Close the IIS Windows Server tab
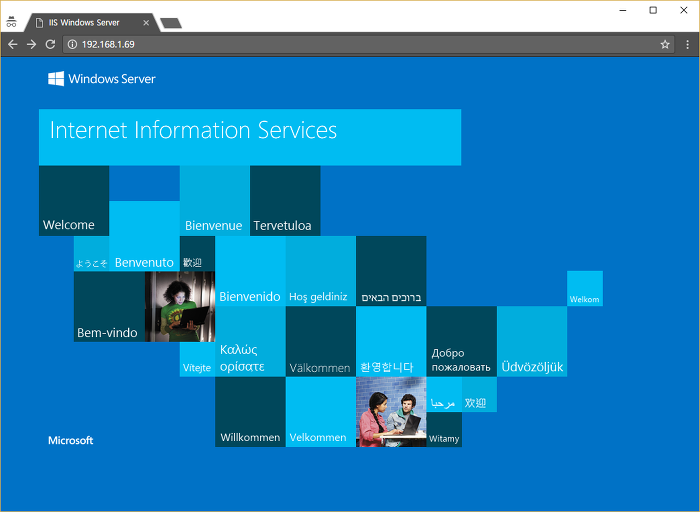The height and width of the screenshot is (512, 700). [x=146, y=23]
